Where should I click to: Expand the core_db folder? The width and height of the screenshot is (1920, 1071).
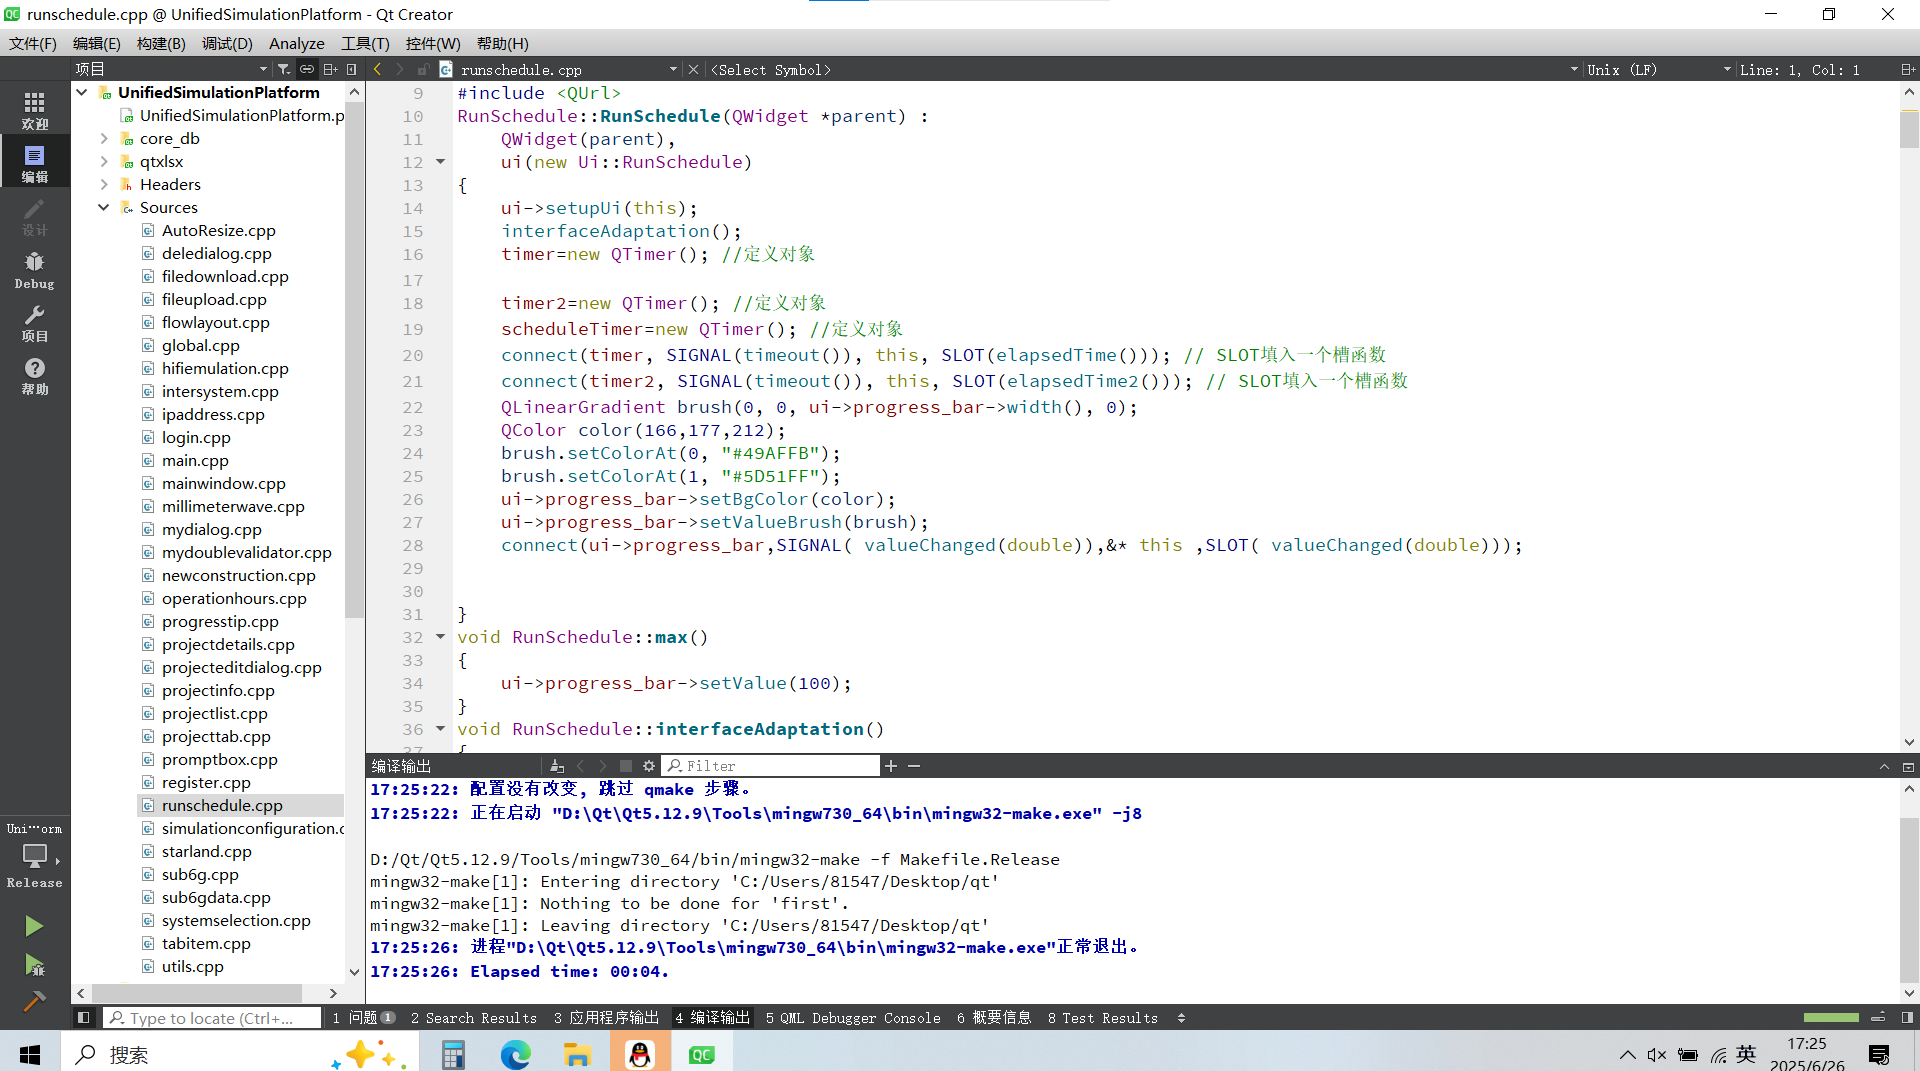pyautogui.click(x=104, y=138)
